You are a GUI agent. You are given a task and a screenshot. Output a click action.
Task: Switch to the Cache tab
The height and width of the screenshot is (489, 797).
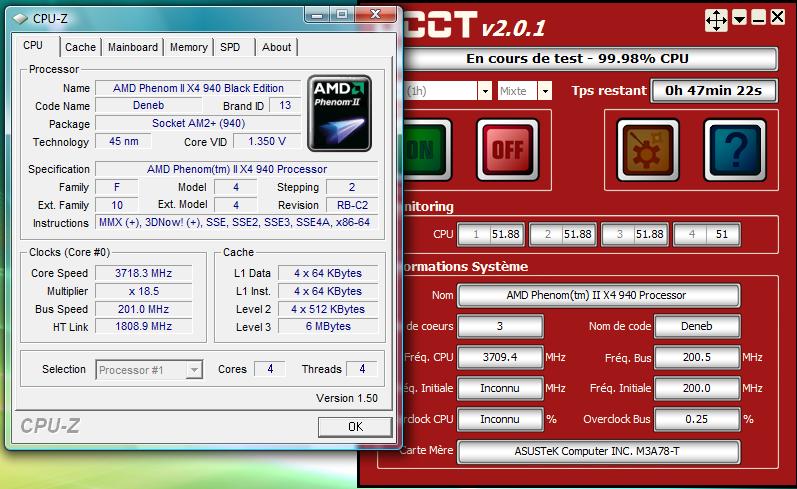pos(80,47)
